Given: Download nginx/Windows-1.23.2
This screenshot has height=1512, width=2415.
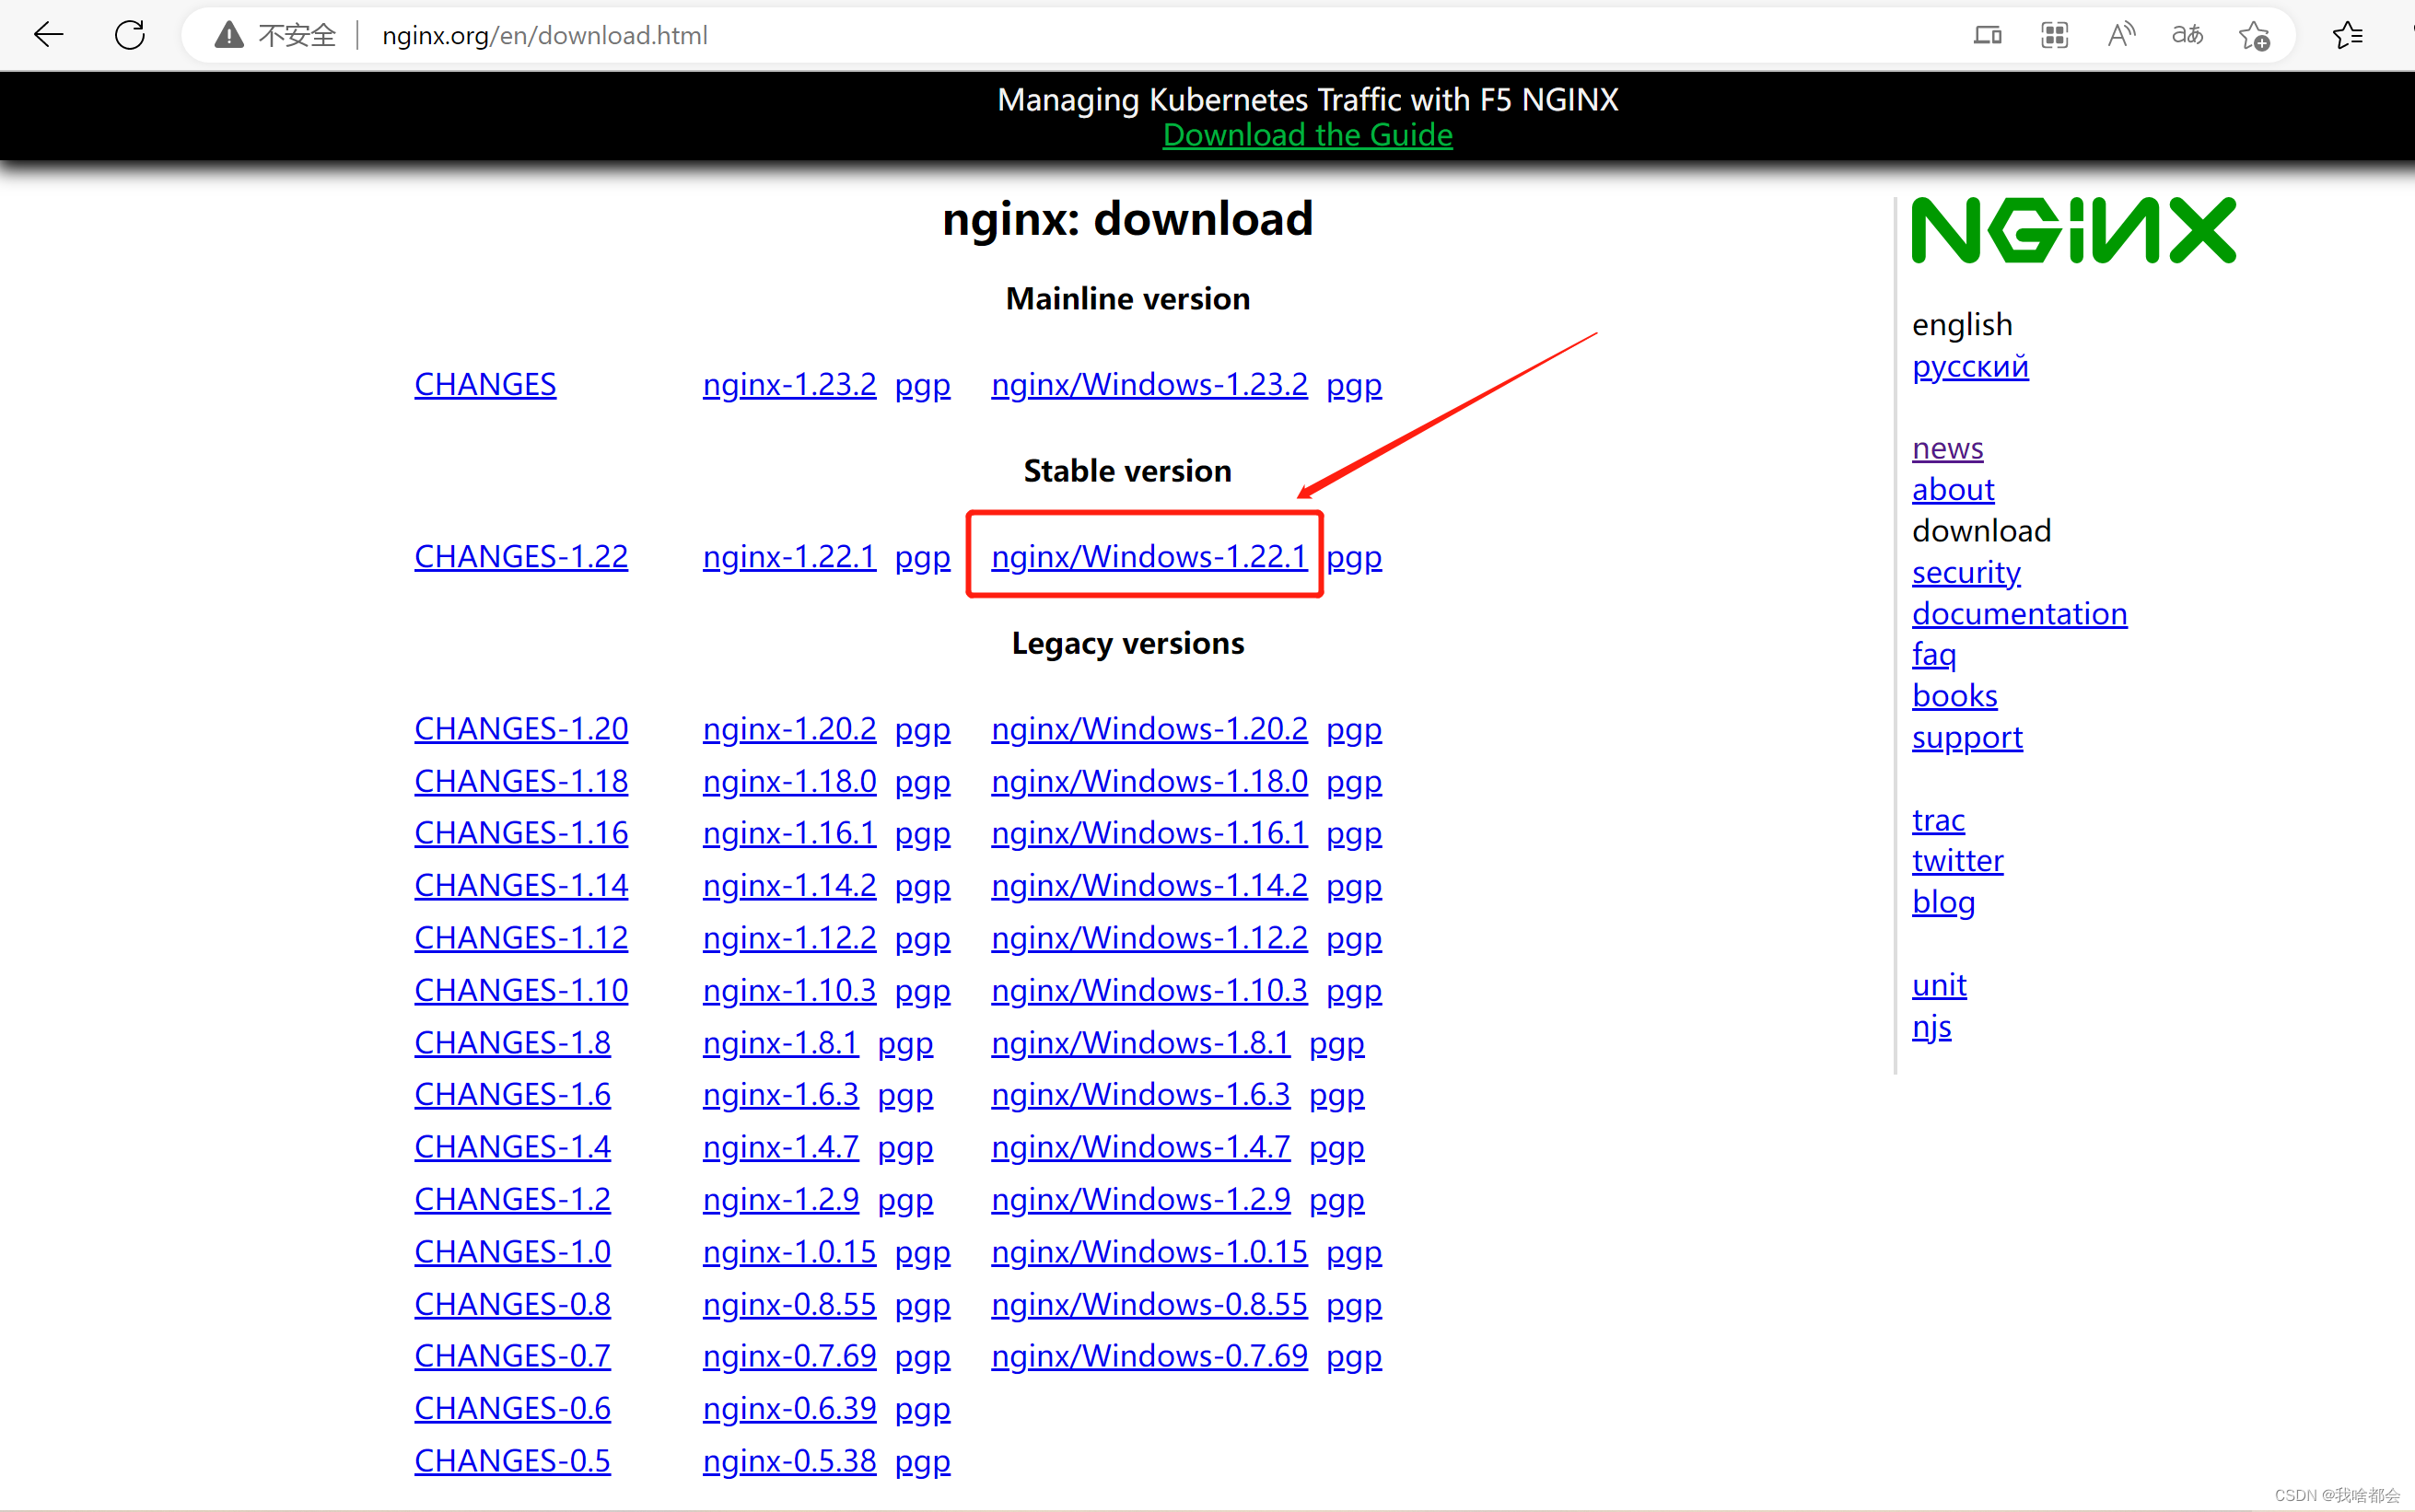Looking at the screenshot, I should click(1149, 384).
